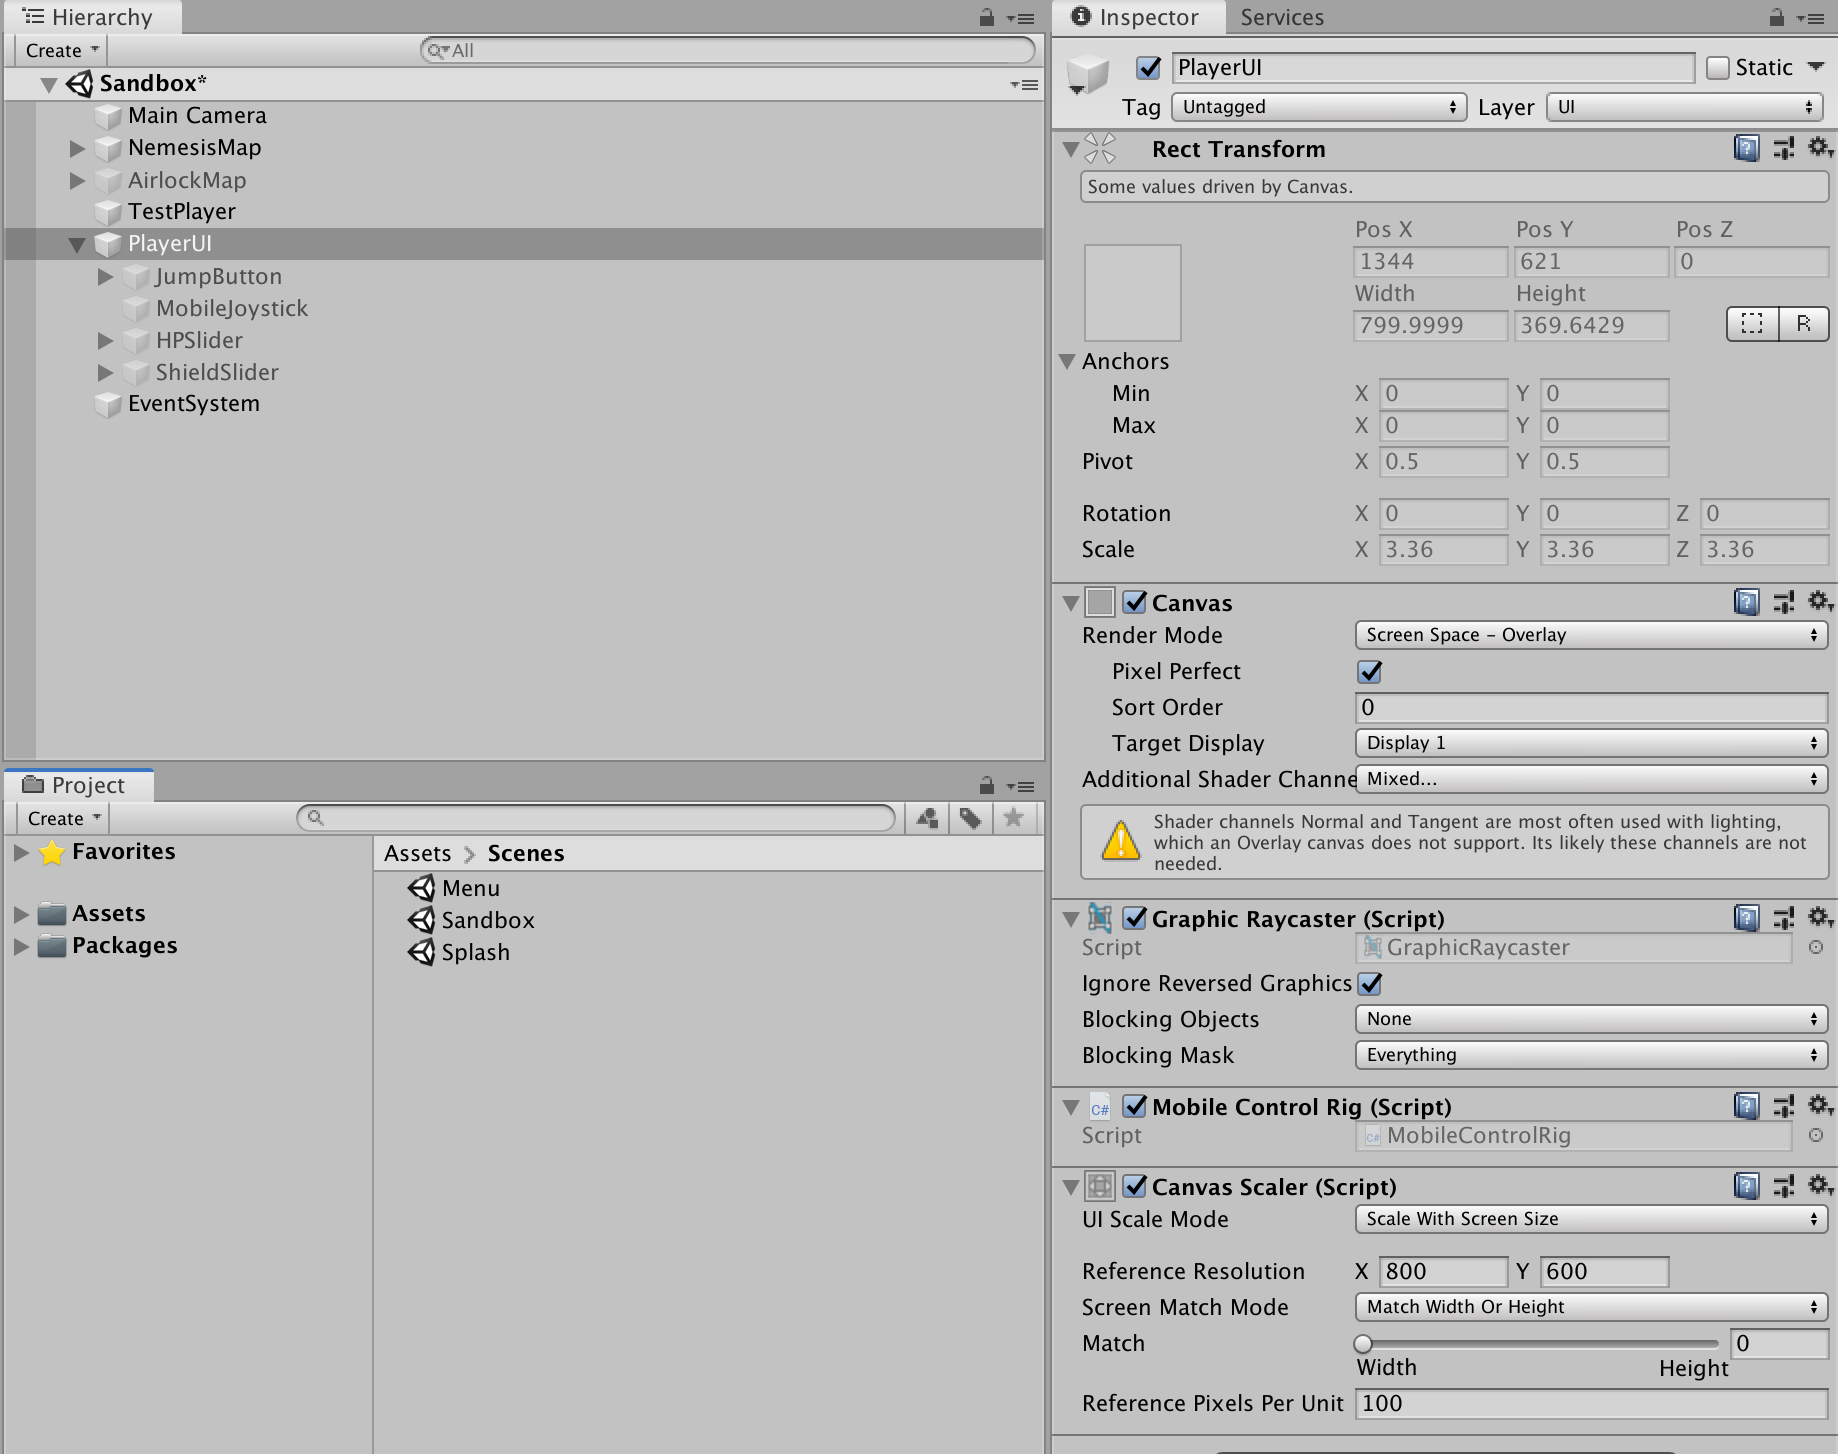Open Screen Match Mode dropdown
The height and width of the screenshot is (1454, 1838).
(x=1591, y=1307)
